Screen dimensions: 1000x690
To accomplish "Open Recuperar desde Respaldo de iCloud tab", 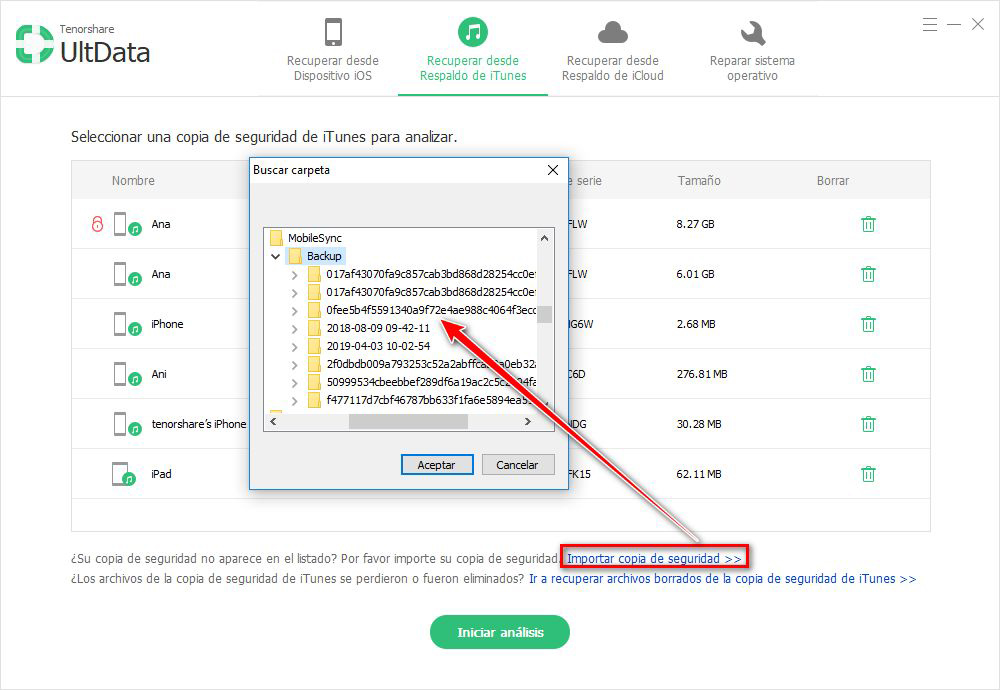I will (x=612, y=50).
